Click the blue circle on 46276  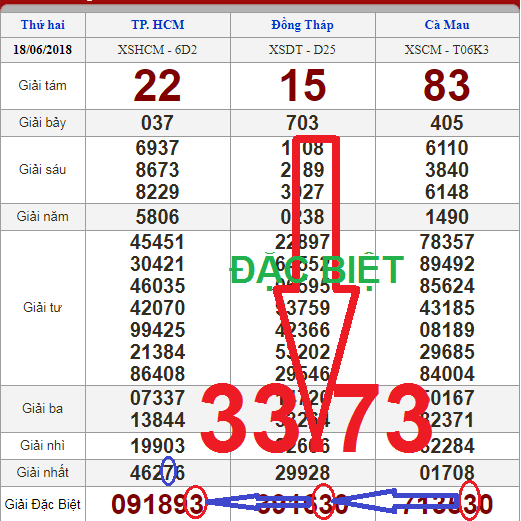[169, 471]
